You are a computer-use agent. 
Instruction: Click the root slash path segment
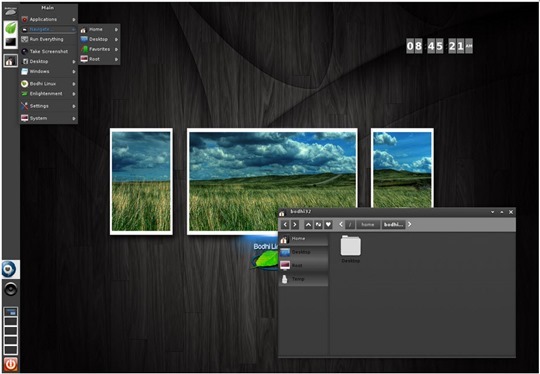(x=350, y=225)
